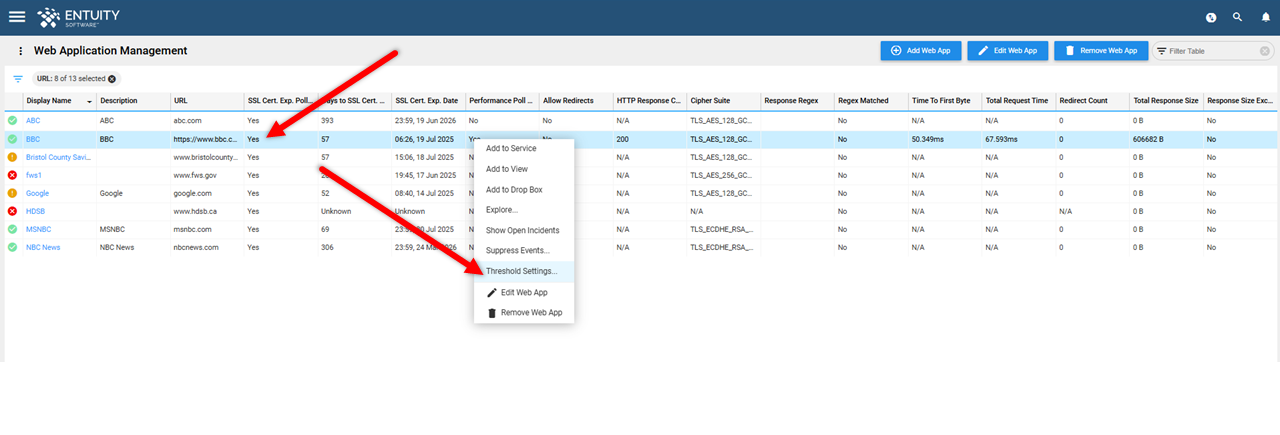Click the orange warning icon for Bristol County Savings
The image size is (1280, 435).
tap(13, 157)
